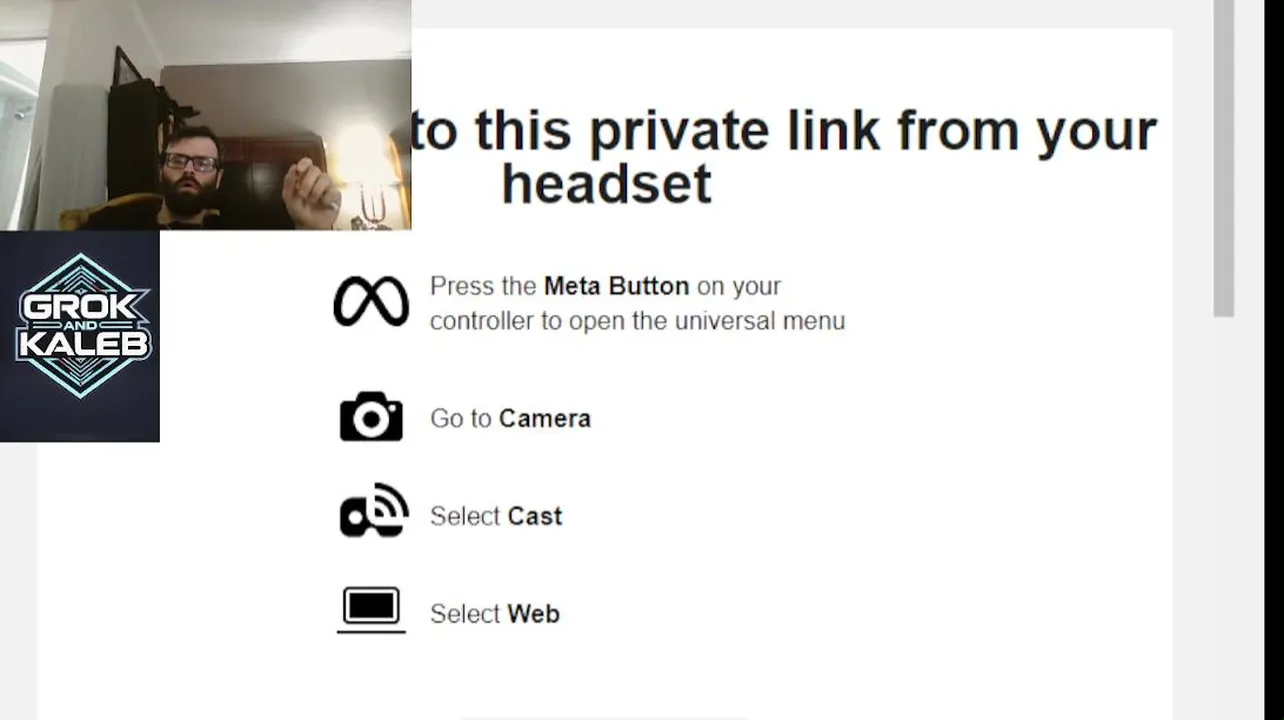
Task: Click the laptop Web icon
Action: tap(371, 609)
